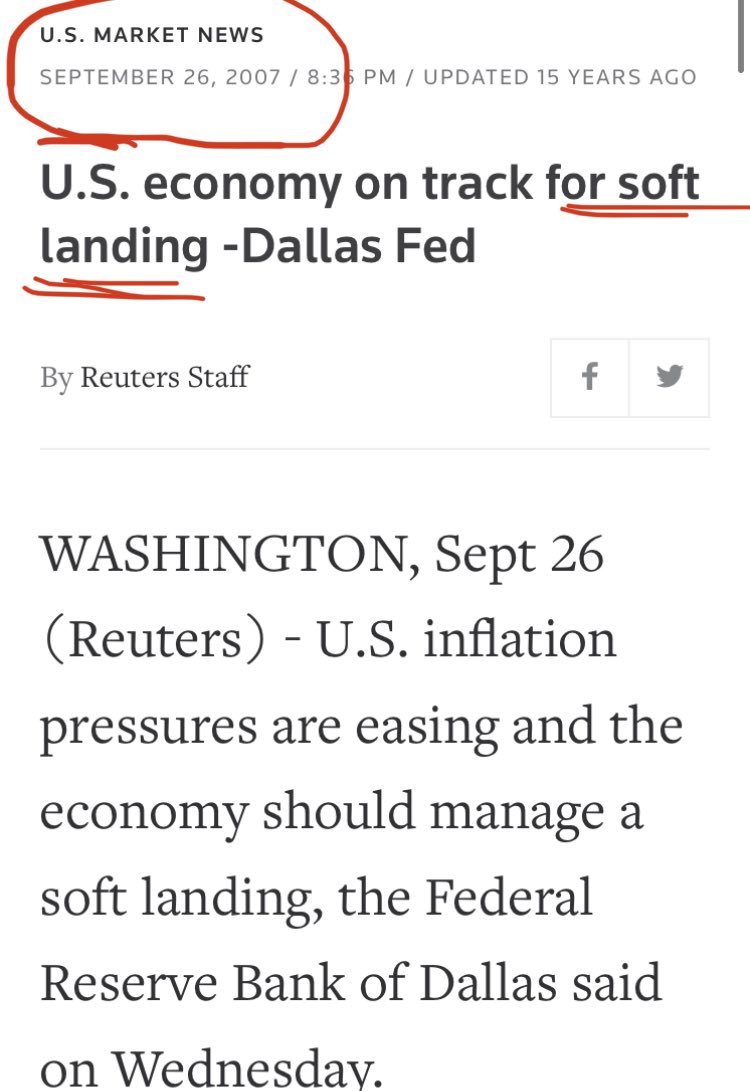Screen dimensions: 750x1091
Task: Click the "WASHINGTON, Sept 26" dateline
Action: [321, 556]
